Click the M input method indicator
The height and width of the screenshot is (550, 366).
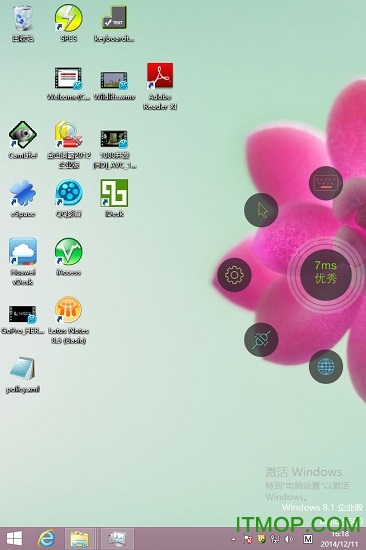click(x=308, y=539)
